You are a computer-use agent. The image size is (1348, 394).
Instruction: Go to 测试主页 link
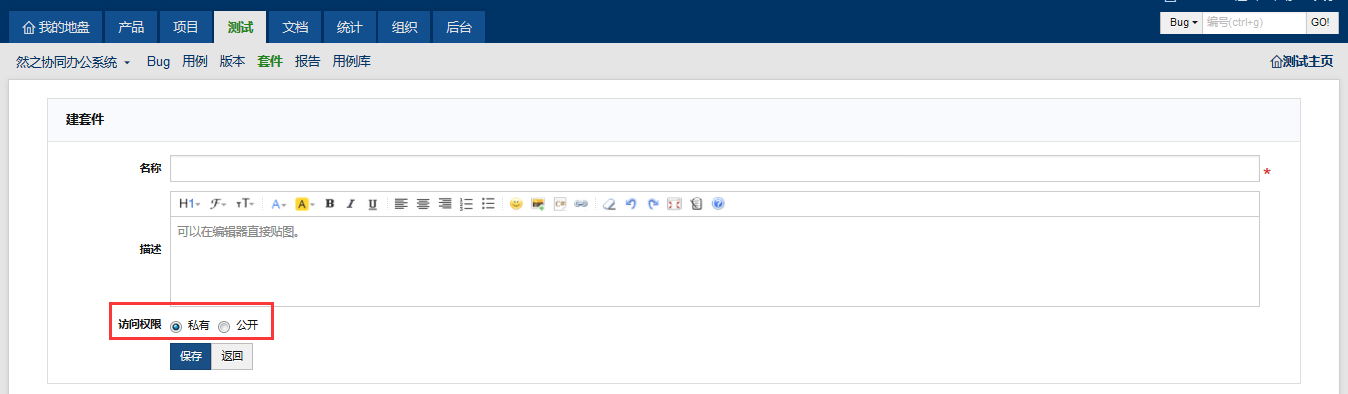(1301, 62)
